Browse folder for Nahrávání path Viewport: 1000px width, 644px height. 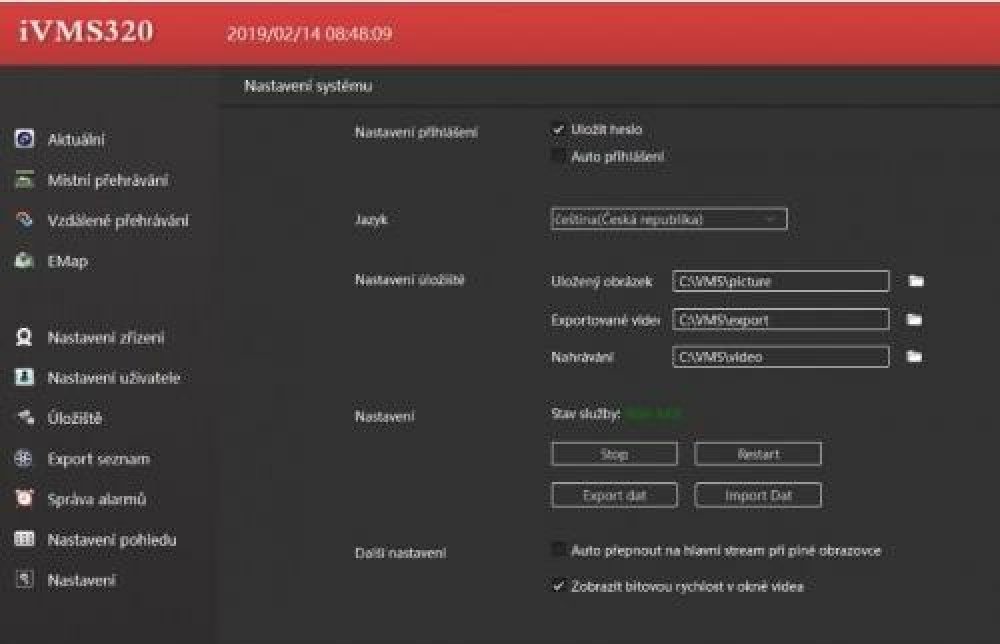(915, 357)
